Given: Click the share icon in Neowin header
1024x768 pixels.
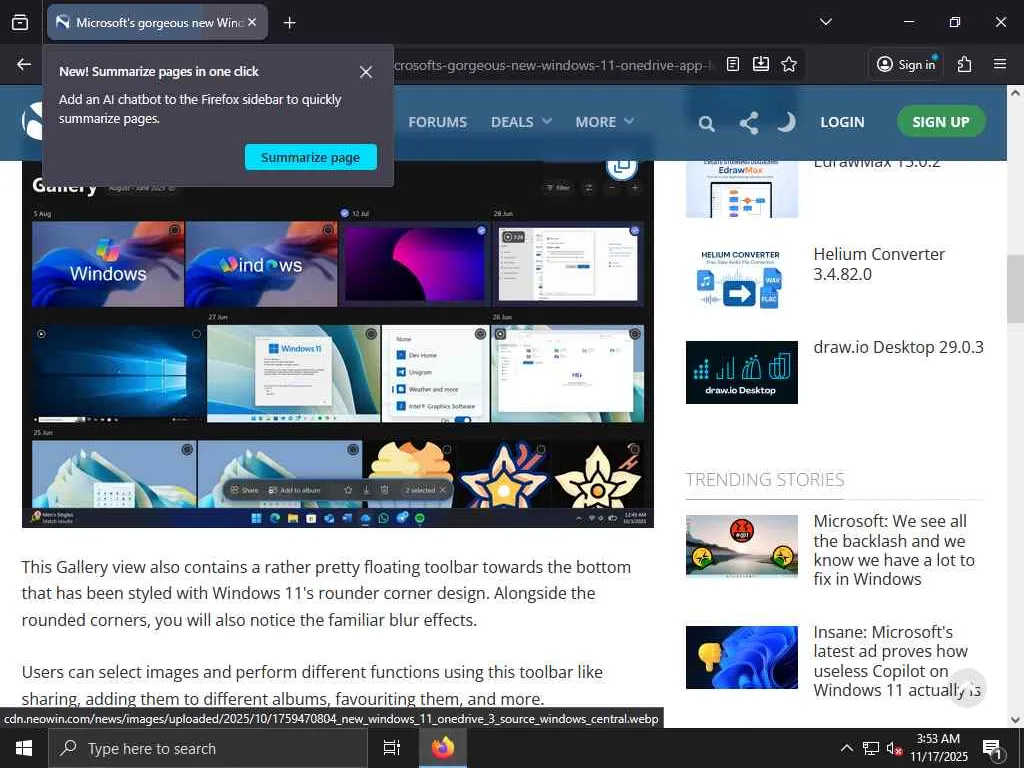Looking at the screenshot, I should point(748,123).
